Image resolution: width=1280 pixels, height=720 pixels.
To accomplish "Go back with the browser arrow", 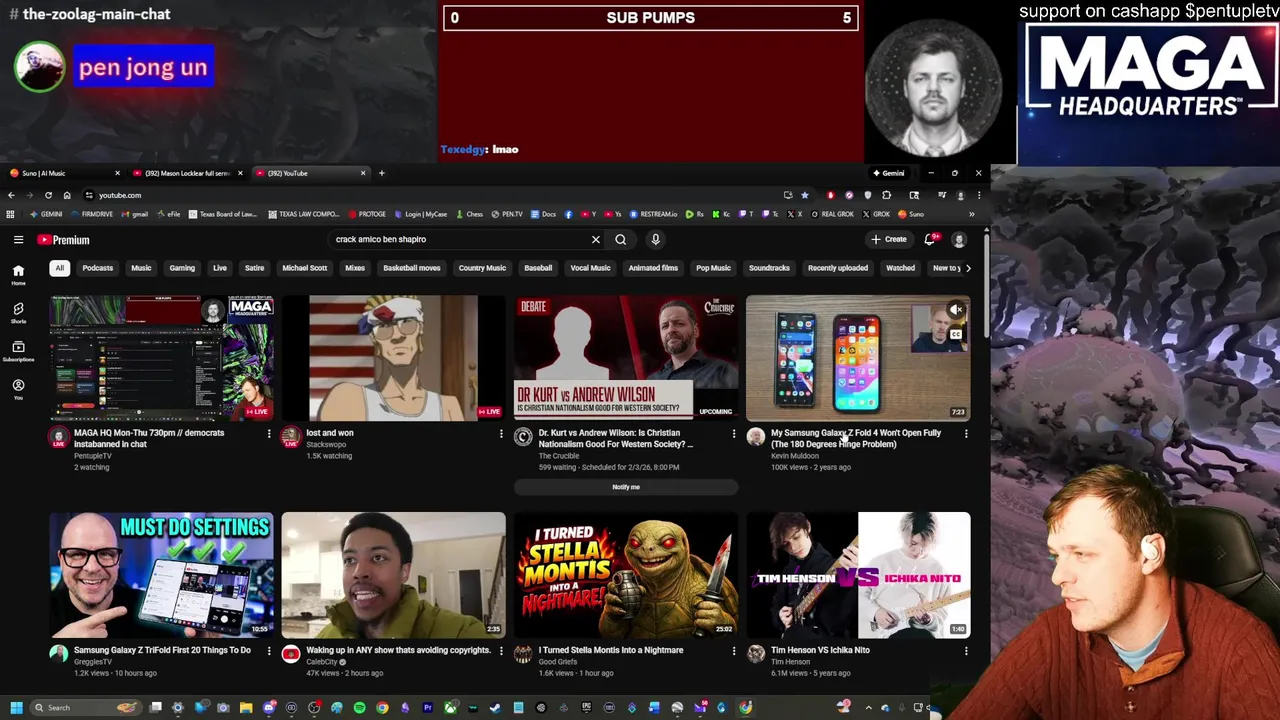I will pos(11,195).
